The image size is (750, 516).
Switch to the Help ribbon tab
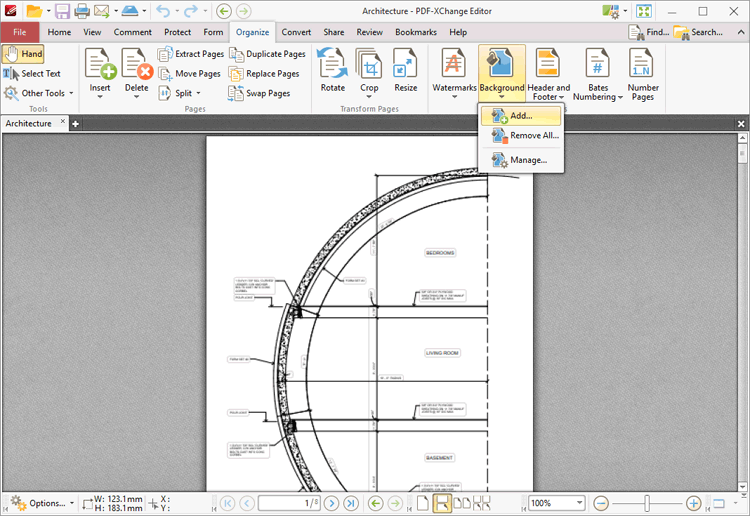point(458,32)
